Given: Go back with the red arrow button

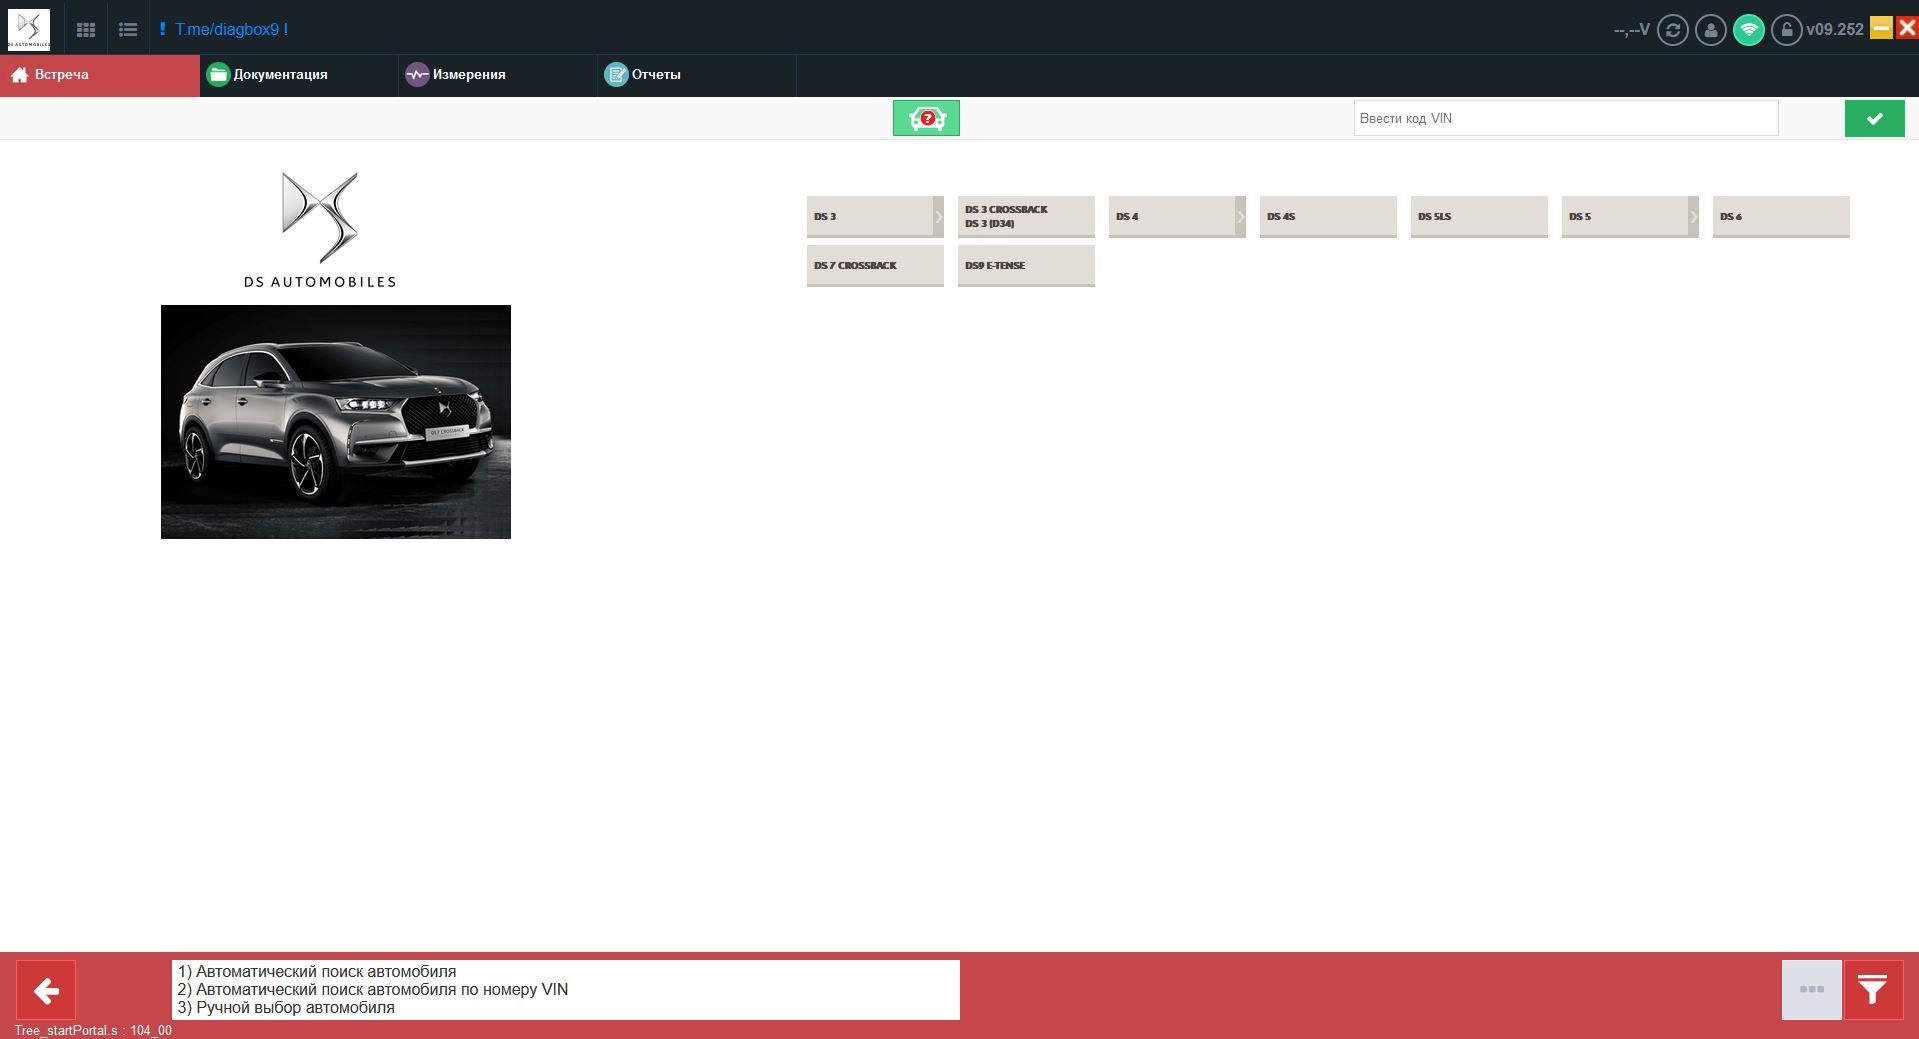Looking at the screenshot, I should [46, 990].
